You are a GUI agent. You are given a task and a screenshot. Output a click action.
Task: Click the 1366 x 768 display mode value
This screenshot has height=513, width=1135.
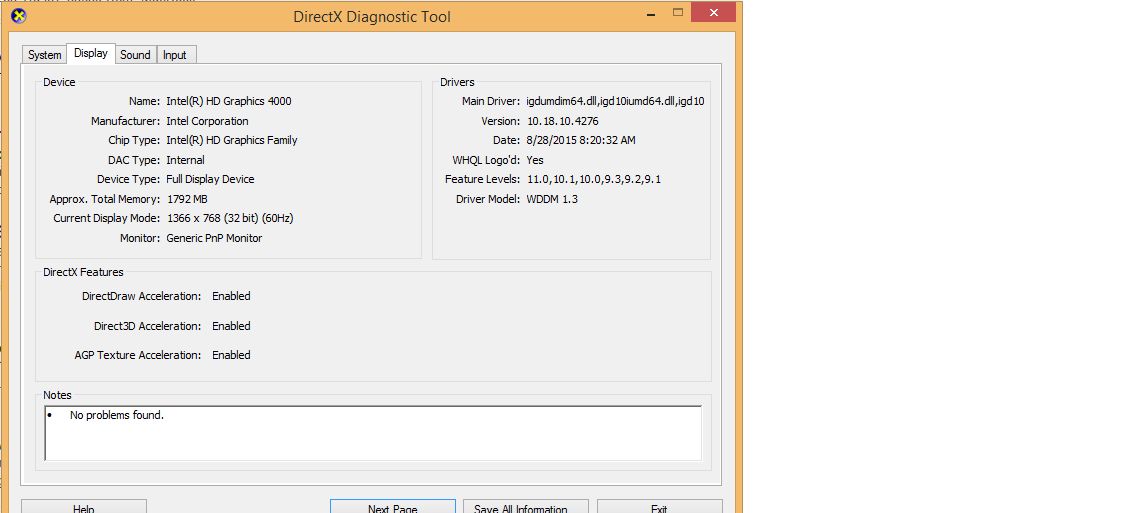click(229, 218)
